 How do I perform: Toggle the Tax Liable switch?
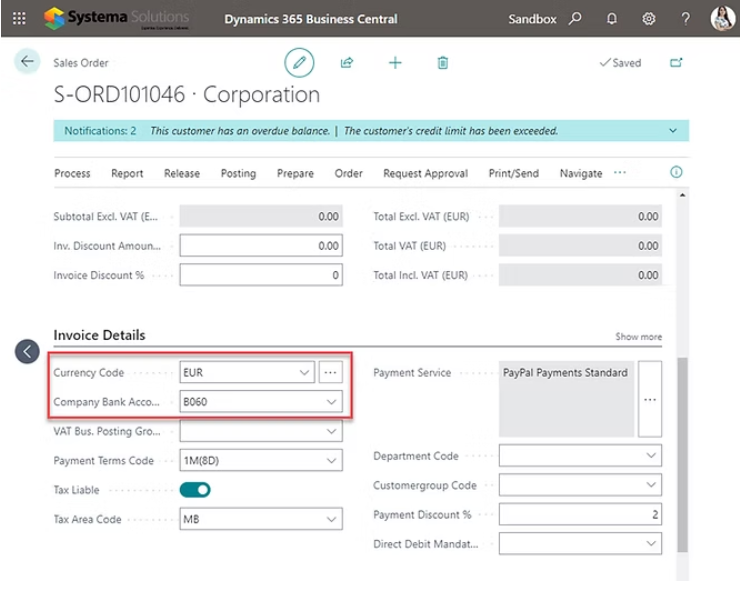point(195,490)
